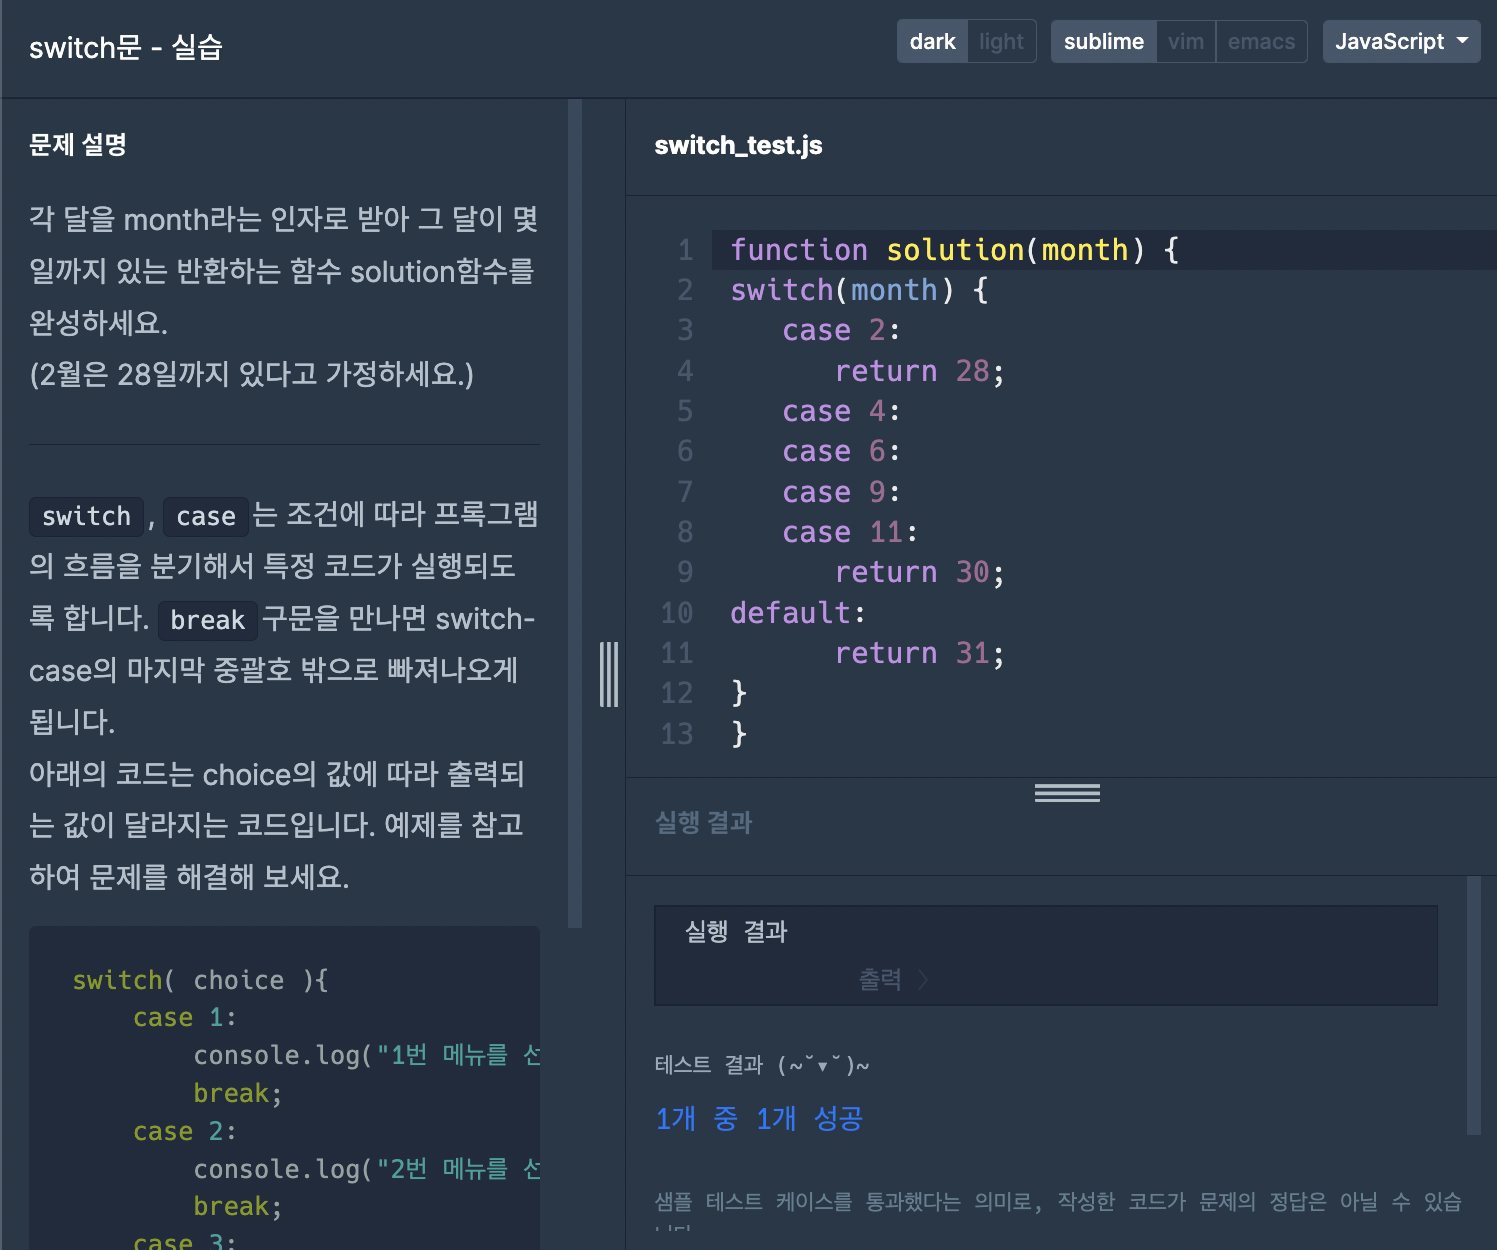1497x1250 pixels.
Task: Place cursor on code line 1 function solution
Action: 954,250
